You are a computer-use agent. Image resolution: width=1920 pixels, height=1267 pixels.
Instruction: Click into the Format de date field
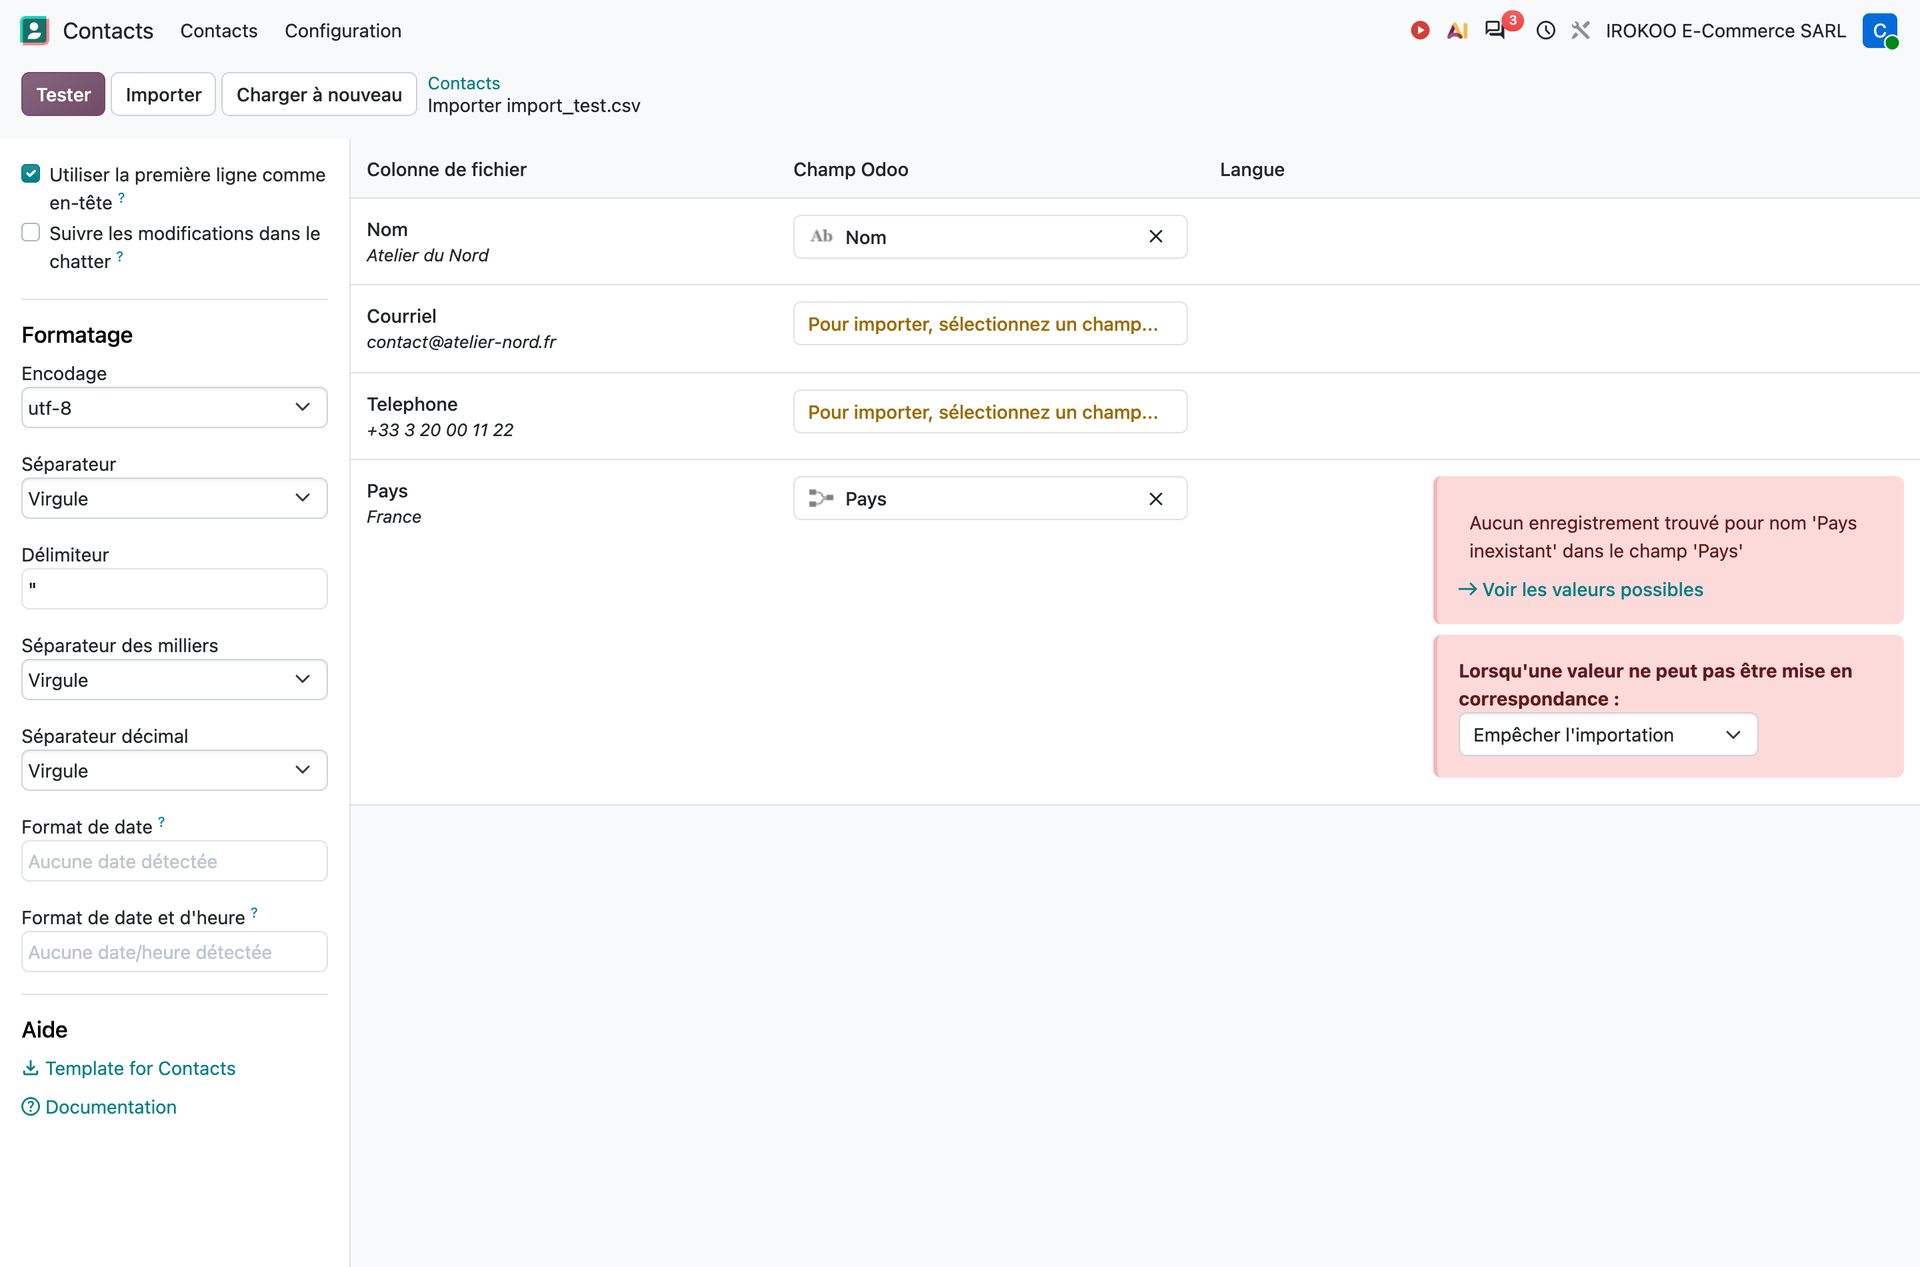(174, 861)
